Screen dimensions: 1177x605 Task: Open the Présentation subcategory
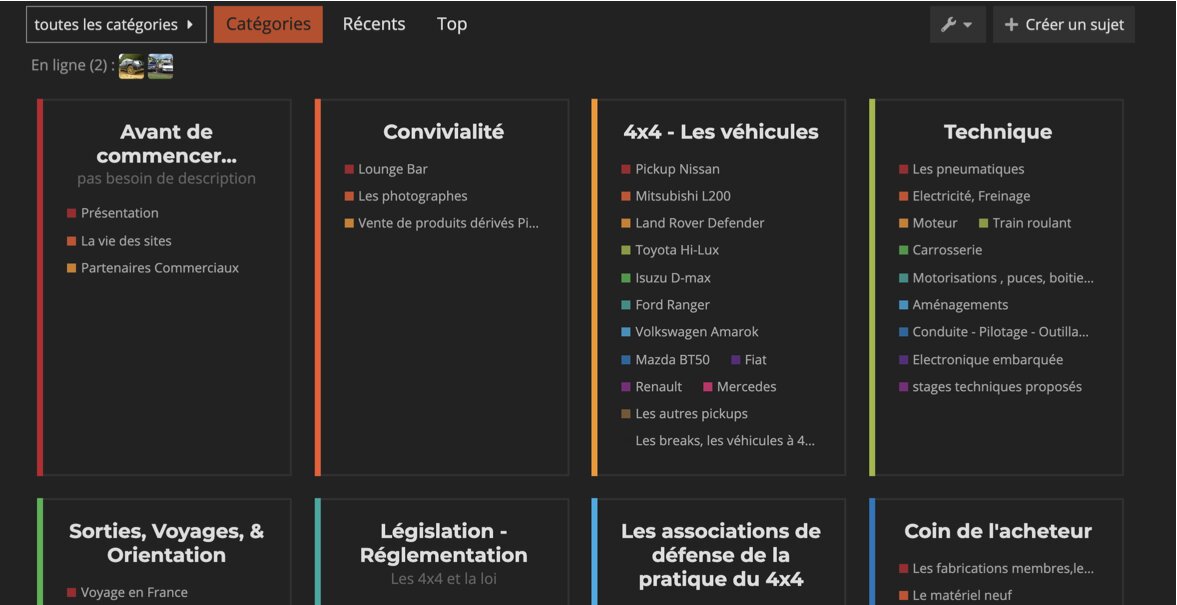coord(113,213)
